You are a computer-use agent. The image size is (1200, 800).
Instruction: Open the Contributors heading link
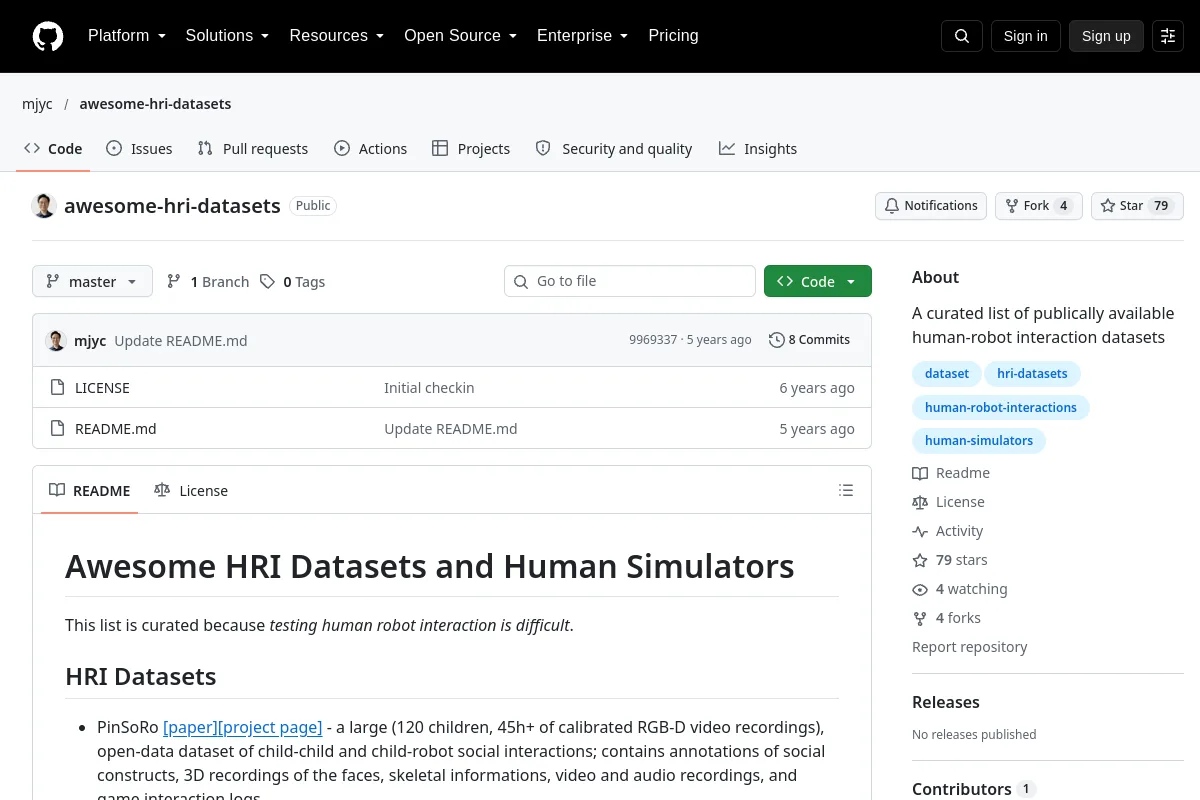[x=974, y=789]
